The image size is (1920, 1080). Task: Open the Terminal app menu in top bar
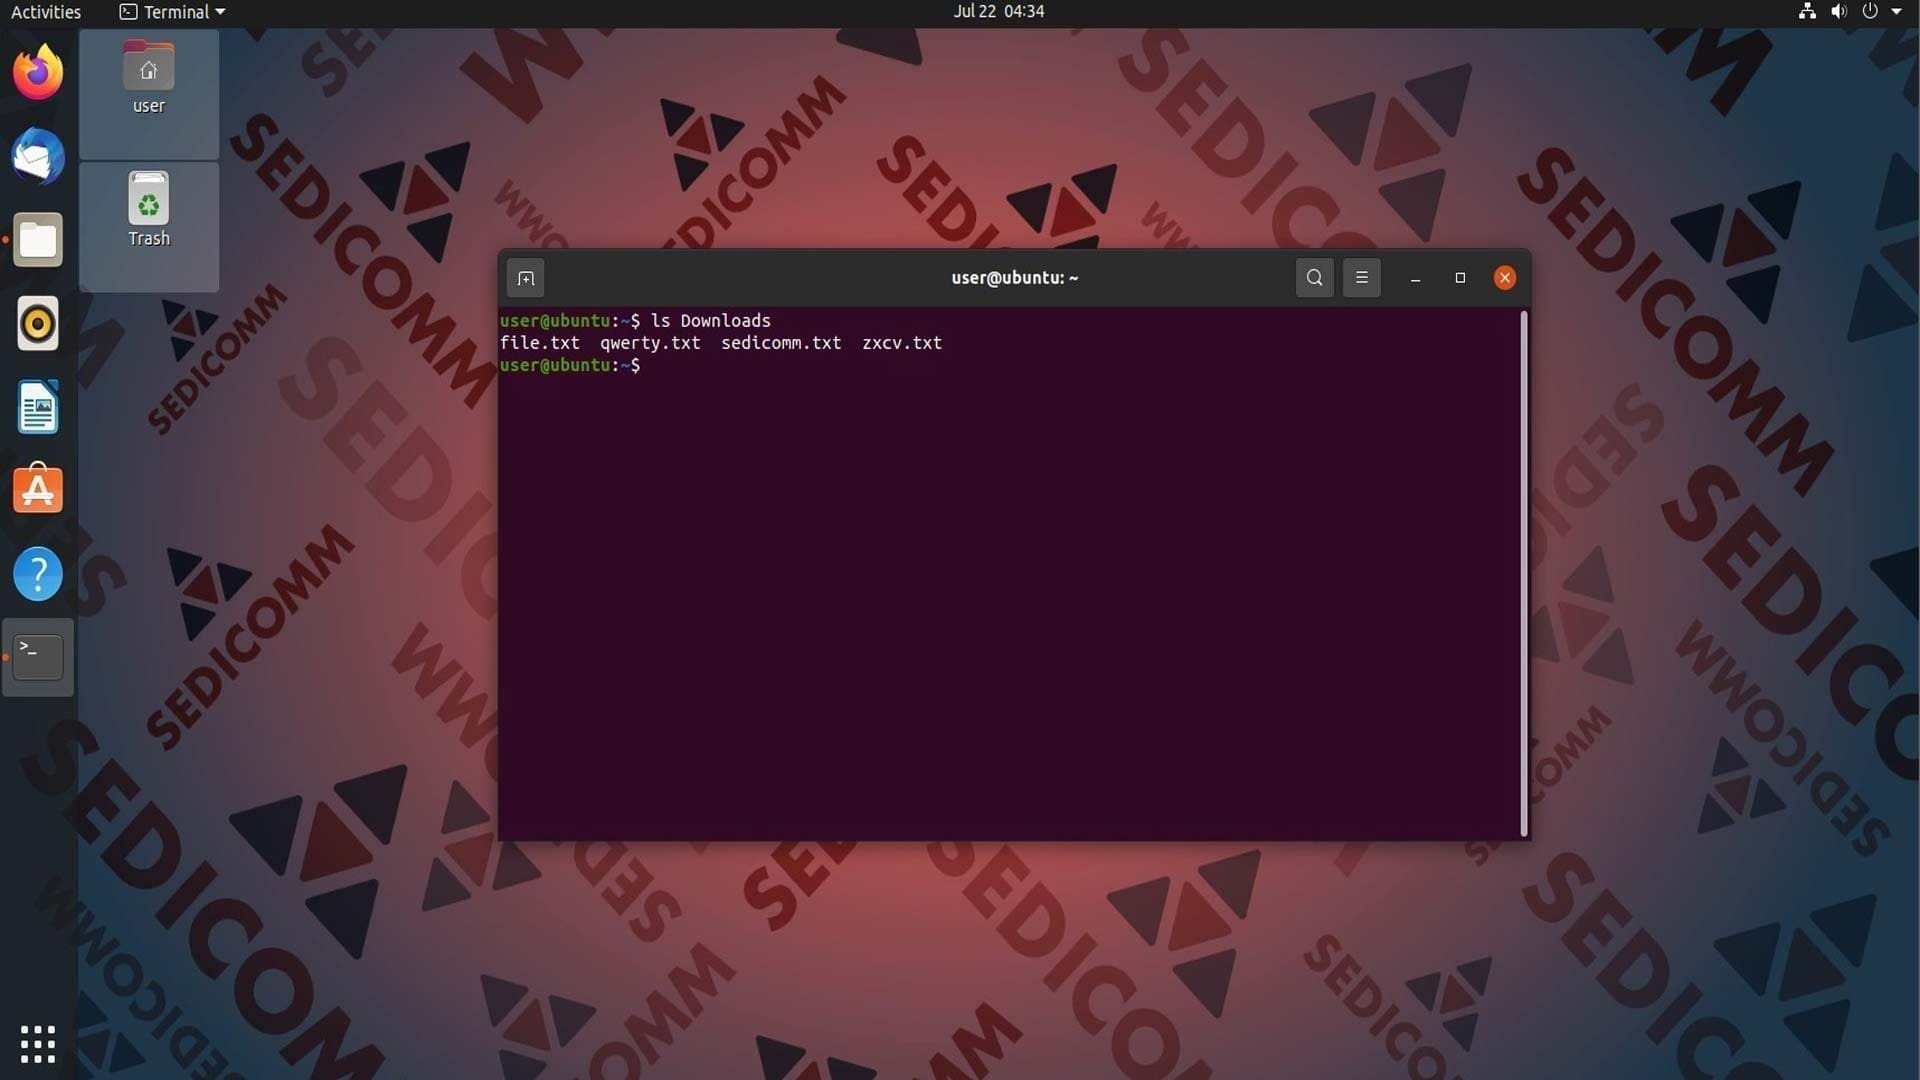coord(172,12)
